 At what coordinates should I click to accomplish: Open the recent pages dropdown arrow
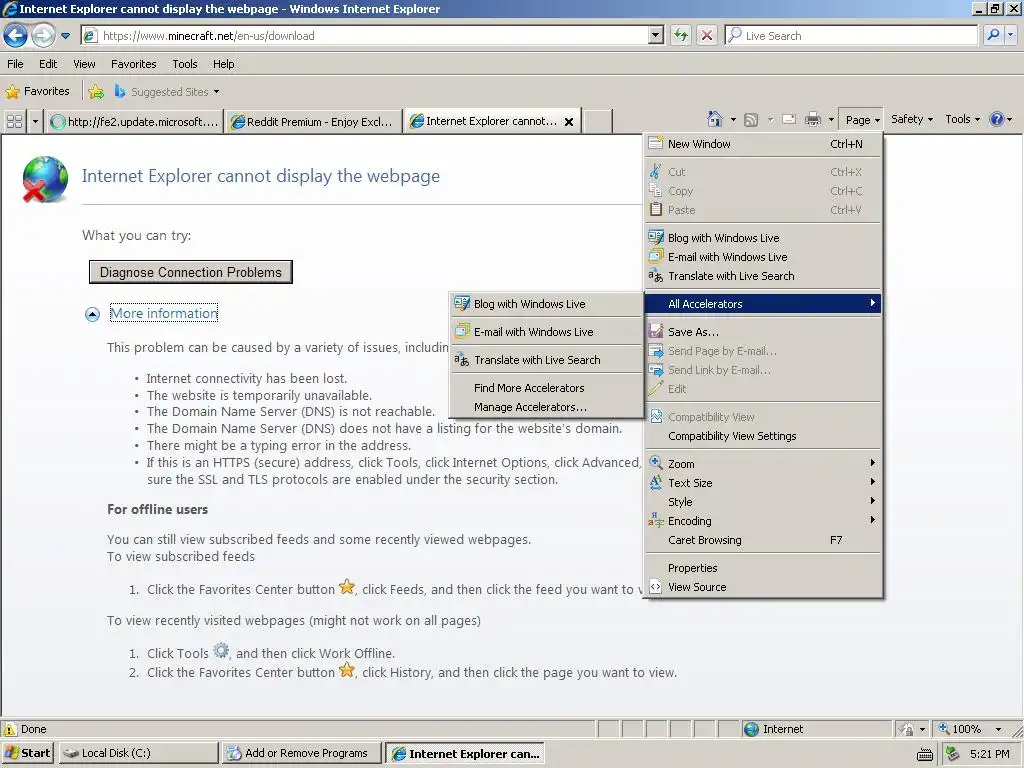(x=65, y=36)
